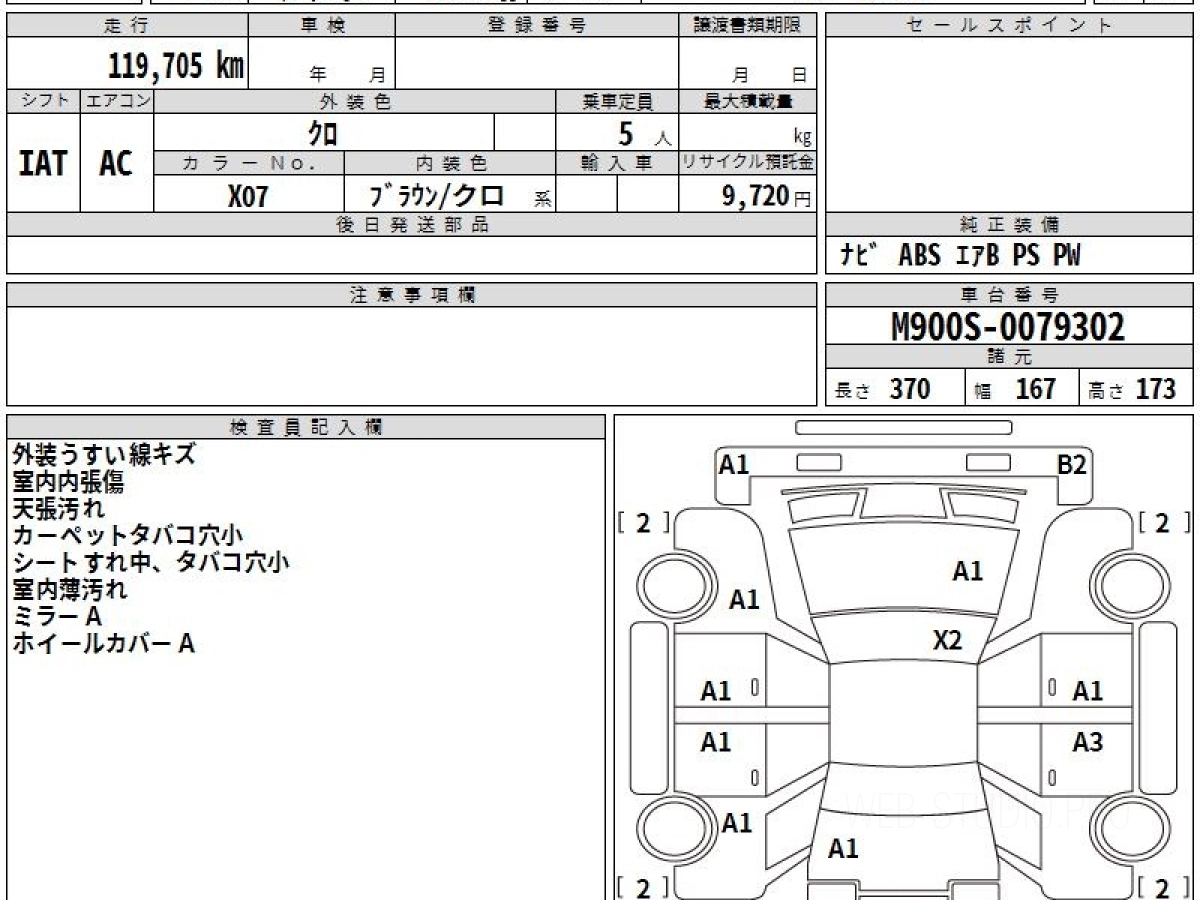
Task: Click the empty セールスポイント field
Action: pos(1009,125)
